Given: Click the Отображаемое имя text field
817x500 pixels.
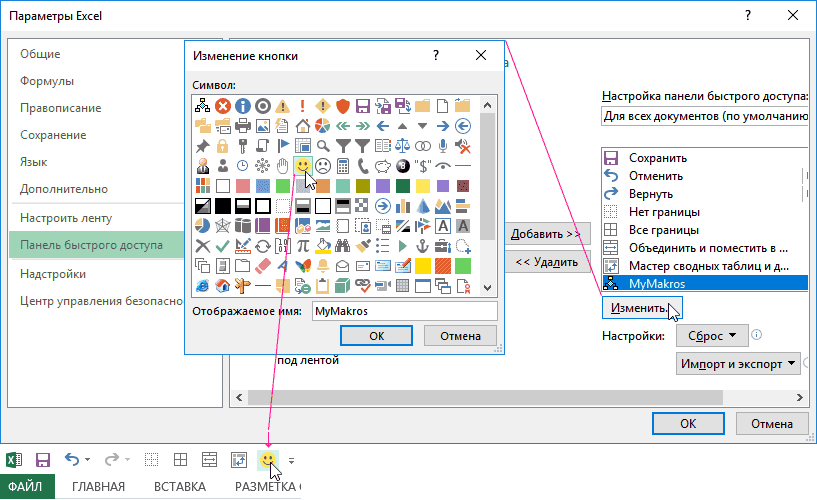Looking at the screenshot, I should pyautogui.click(x=403, y=311).
